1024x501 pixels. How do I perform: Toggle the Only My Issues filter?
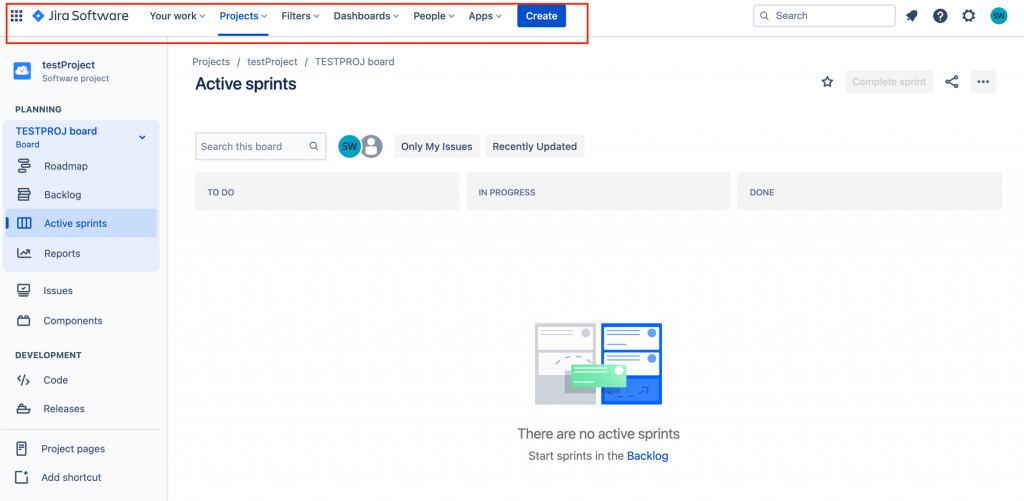(x=437, y=146)
